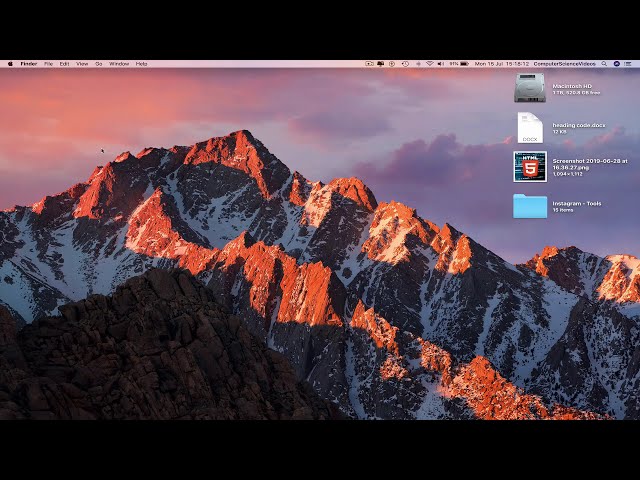Click the Screenshot 2019-06-28 file name
The height and width of the screenshot is (480, 640).
tap(590, 164)
